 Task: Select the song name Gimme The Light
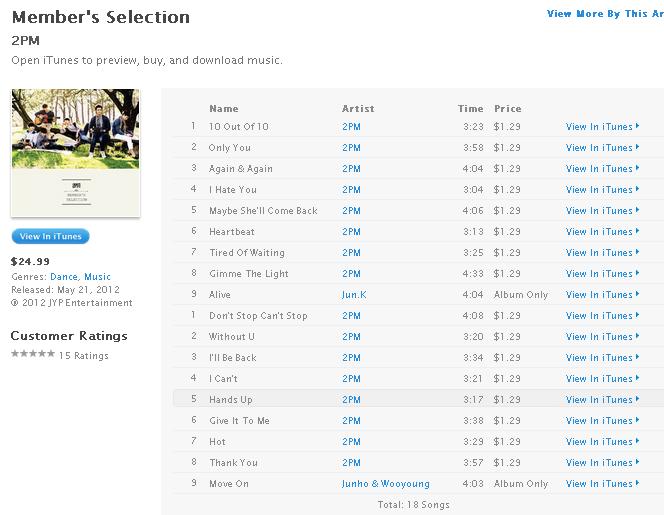click(249, 274)
